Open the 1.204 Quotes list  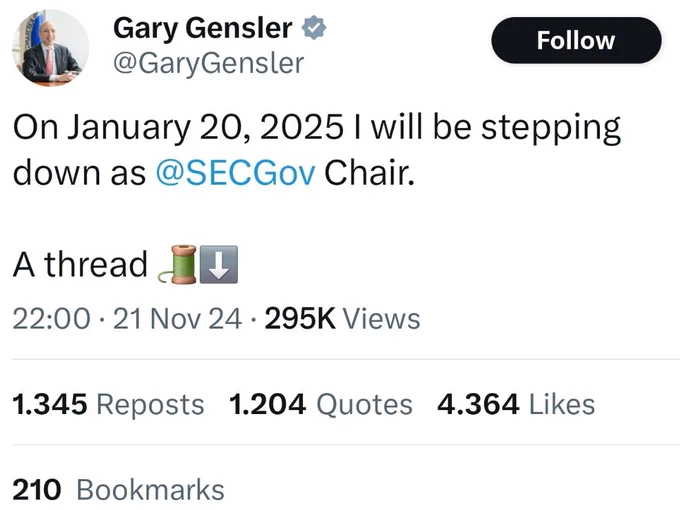pos(320,405)
